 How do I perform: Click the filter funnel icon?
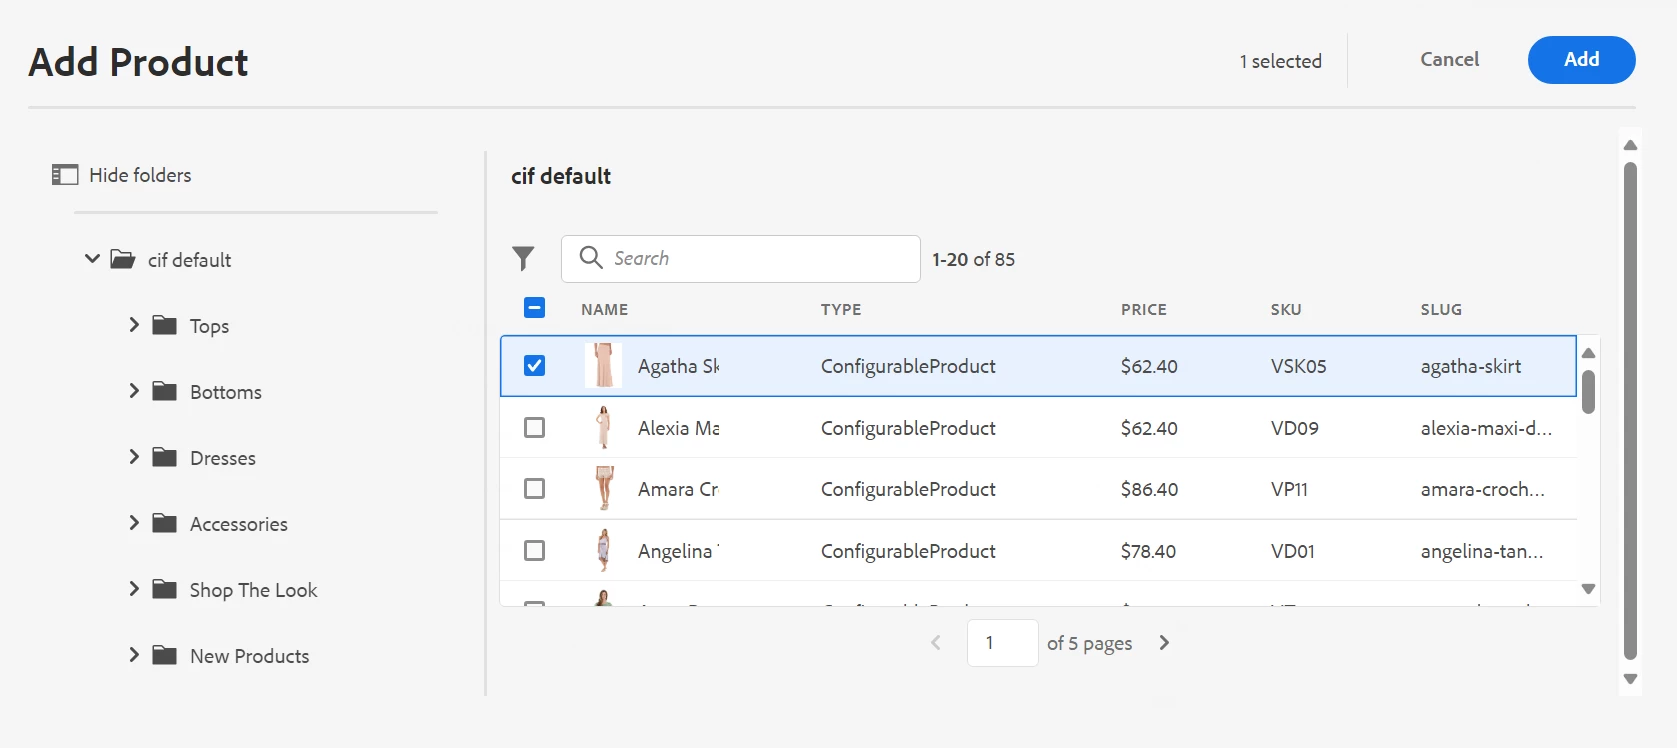point(523,259)
